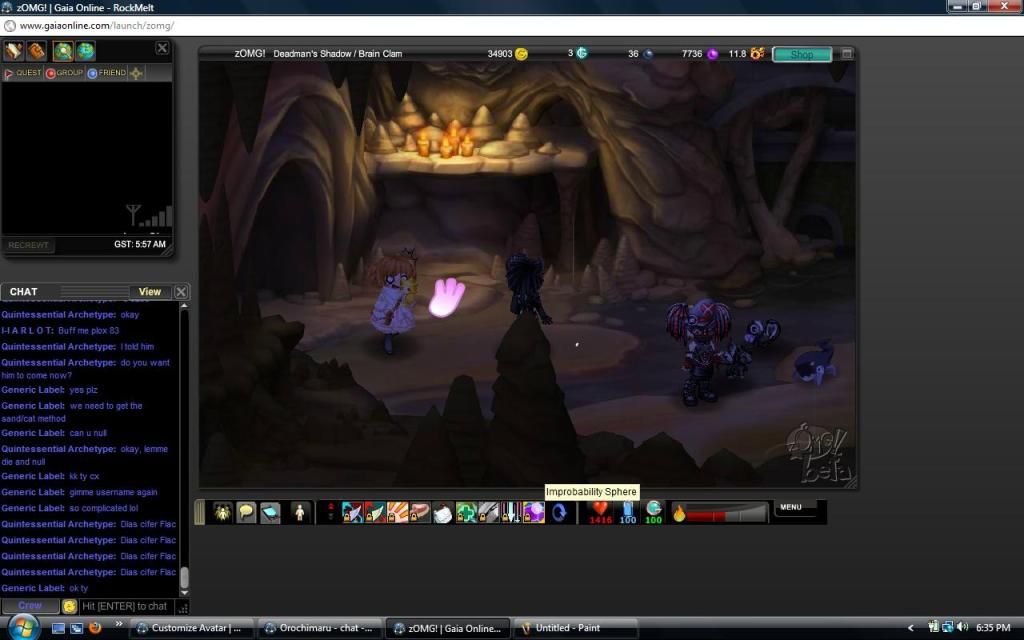The width and height of the screenshot is (1024, 640).
Task: Click the red rage meter bar
Action: (727, 514)
